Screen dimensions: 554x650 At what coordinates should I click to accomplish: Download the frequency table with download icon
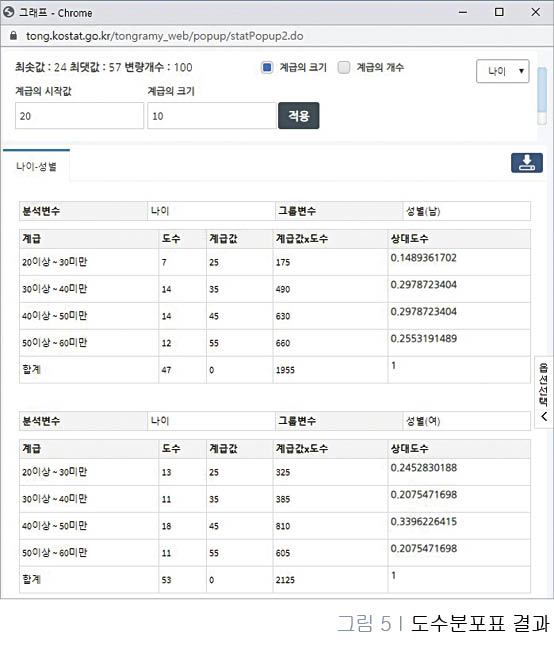tap(527, 162)
